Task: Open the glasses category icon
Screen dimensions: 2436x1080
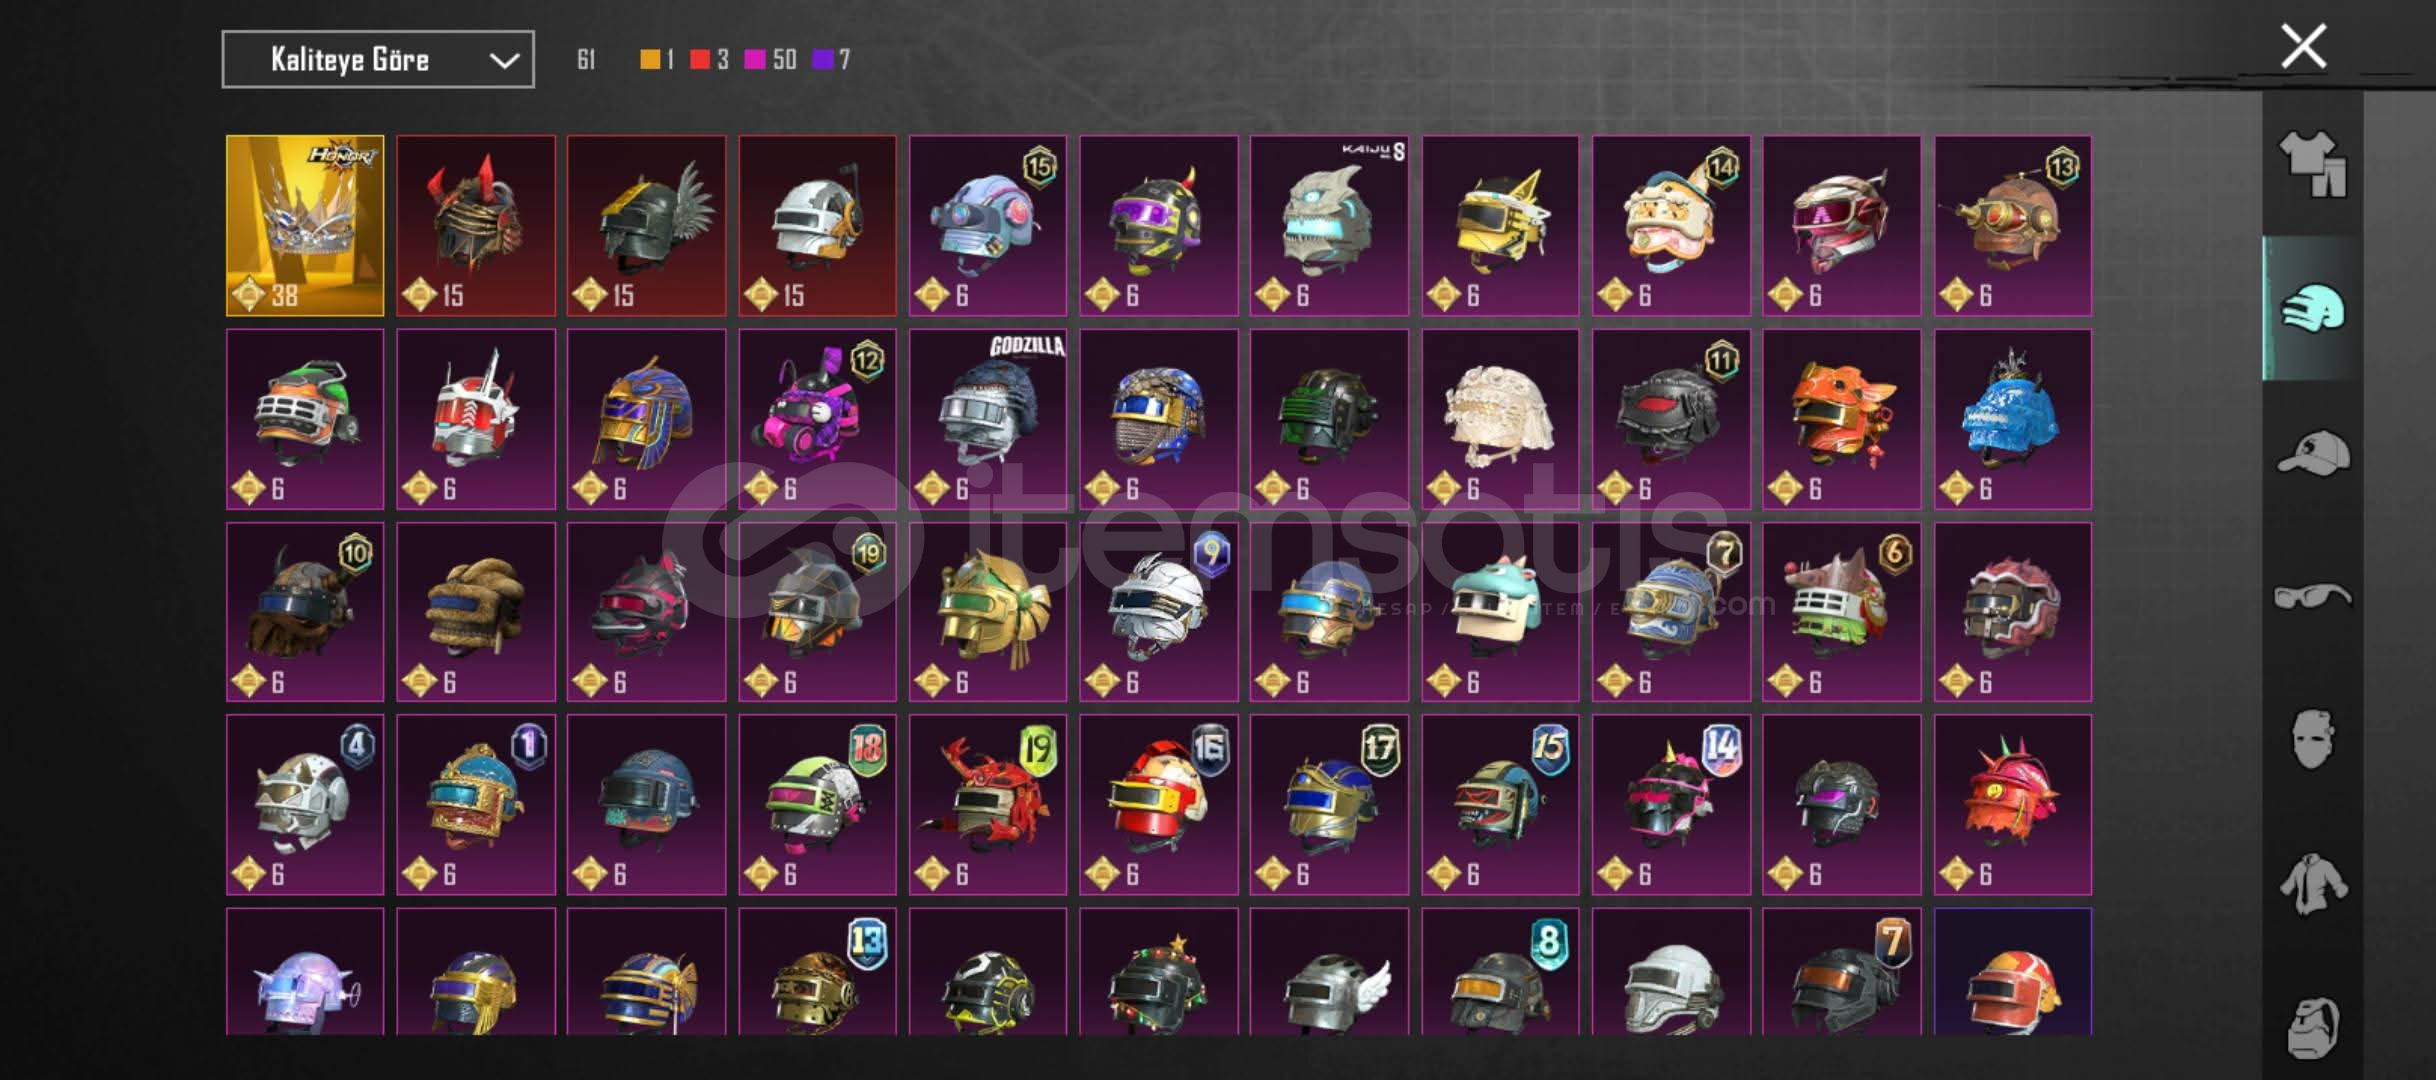Action: (x=2313, y=597)
